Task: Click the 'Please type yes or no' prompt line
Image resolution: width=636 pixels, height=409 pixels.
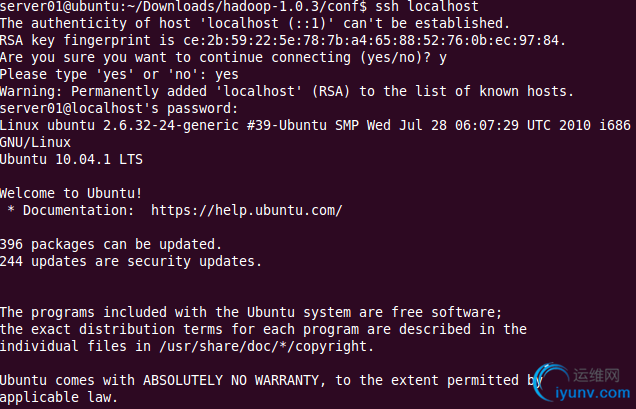Action: point(119,74)
